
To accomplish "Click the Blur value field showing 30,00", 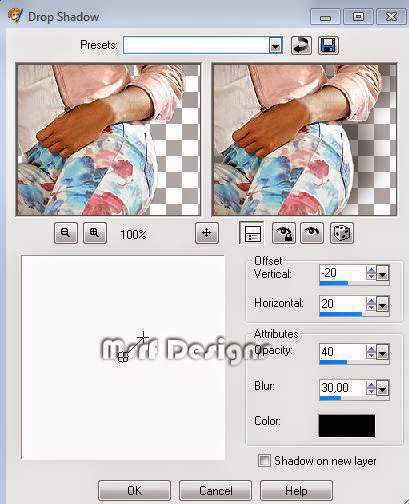I will coord(343,388).
